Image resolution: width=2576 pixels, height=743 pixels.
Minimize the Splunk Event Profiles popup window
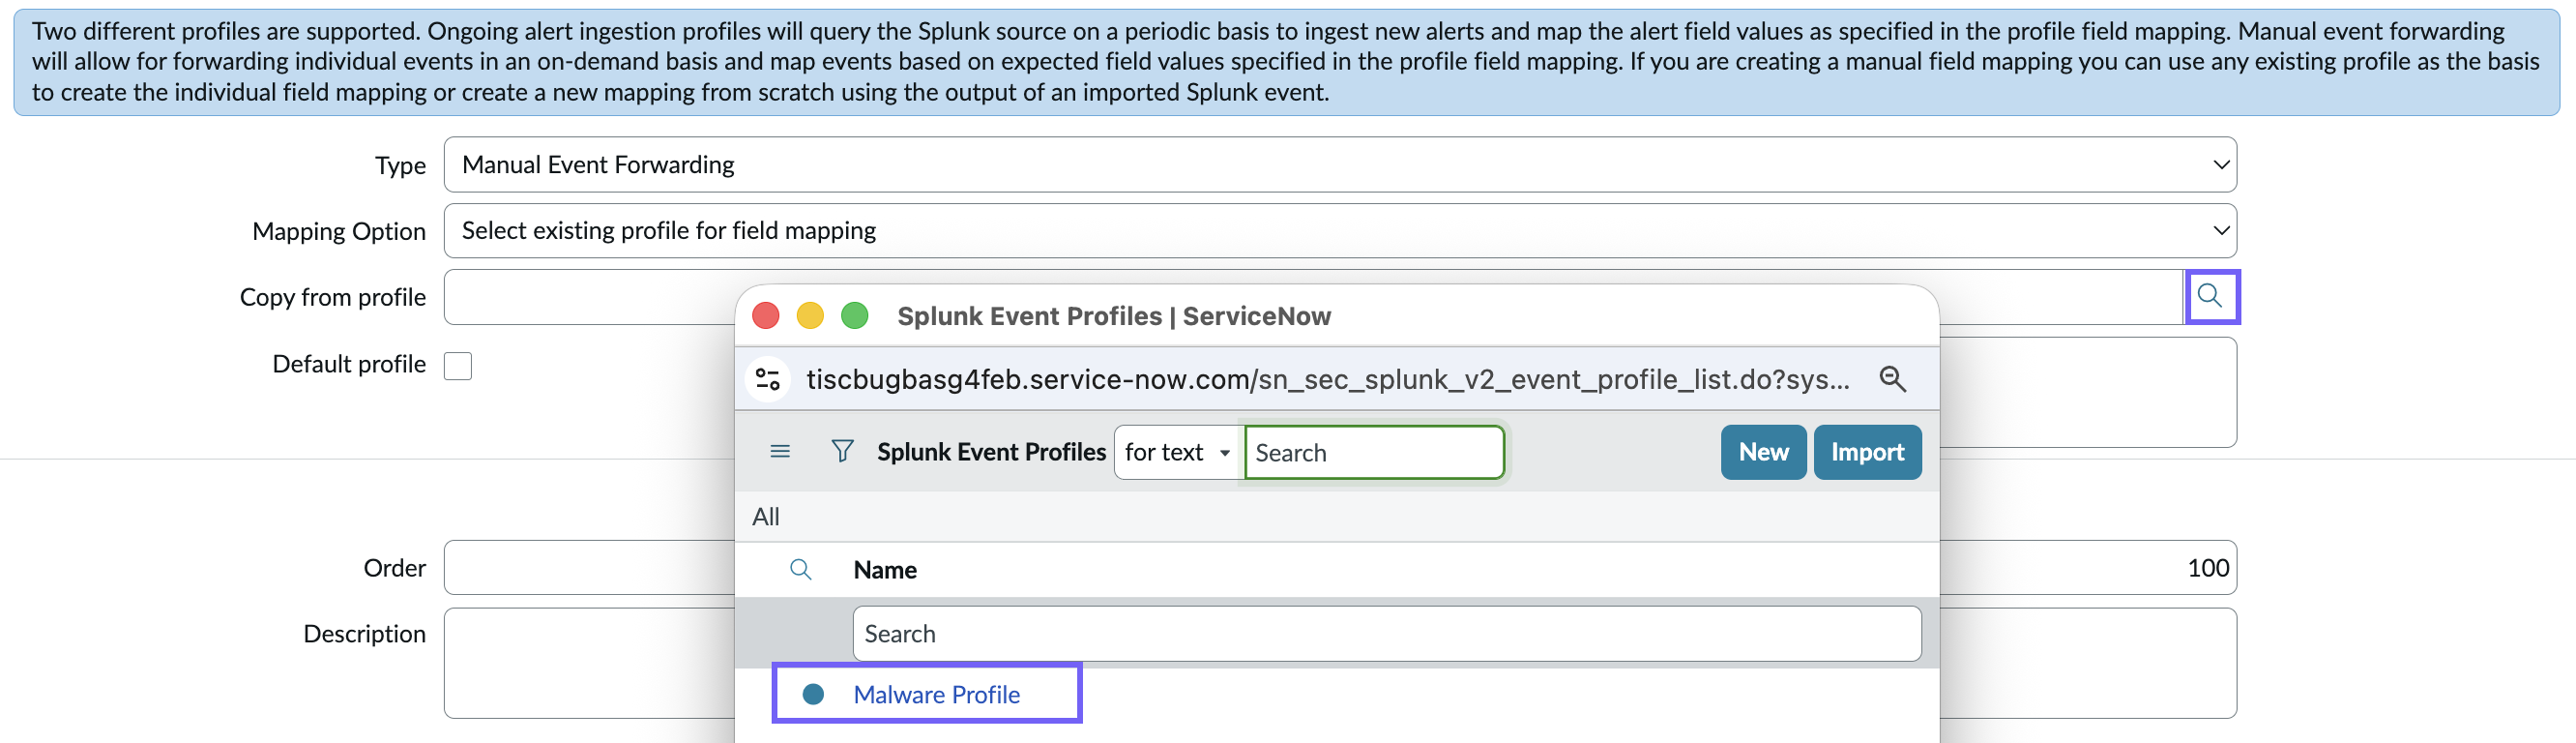(810, 316)
